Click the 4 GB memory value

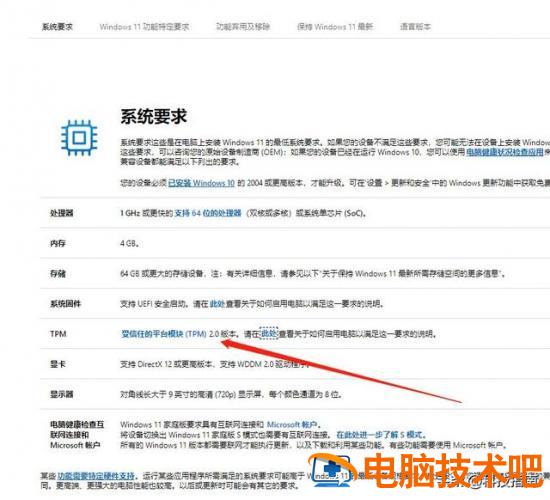pos(129,243)
